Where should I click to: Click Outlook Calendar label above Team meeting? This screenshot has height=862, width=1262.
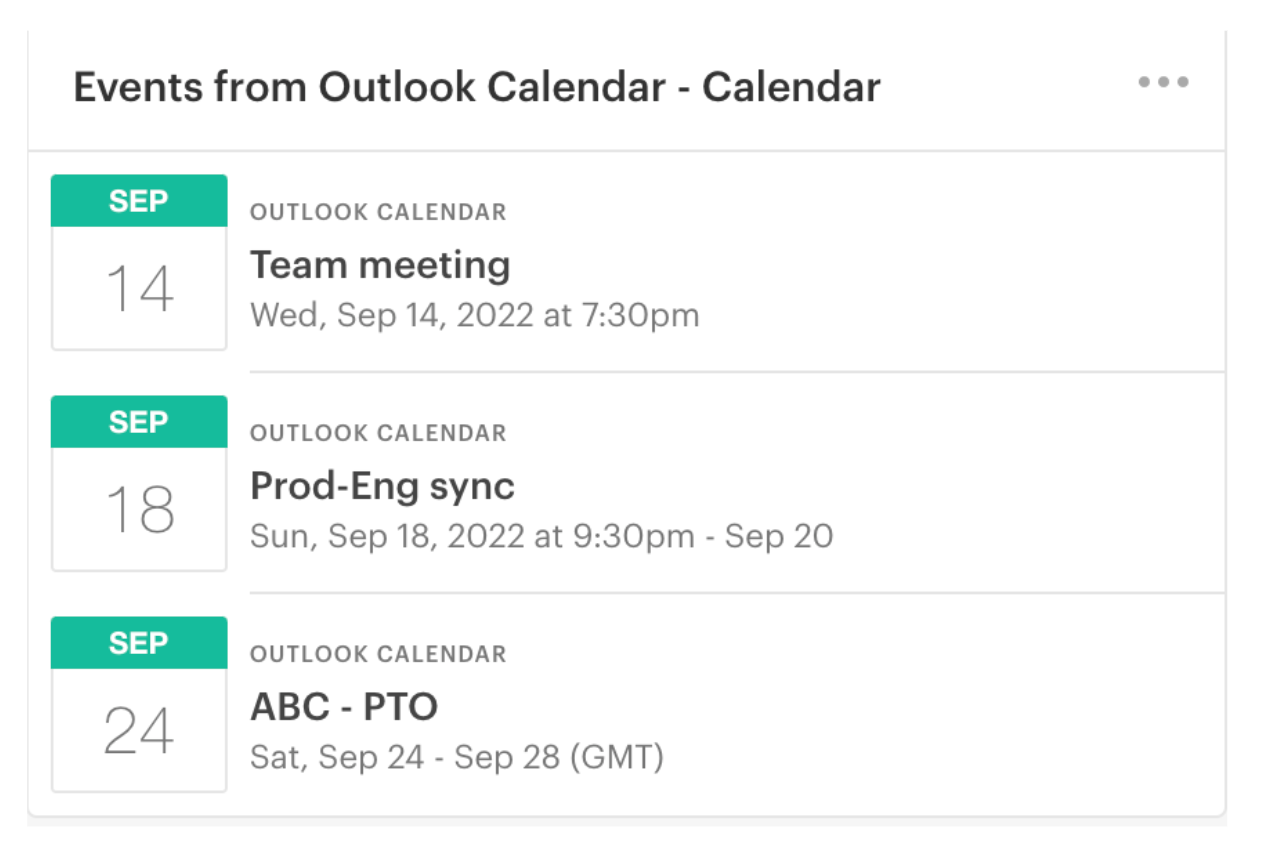(378, 212)
